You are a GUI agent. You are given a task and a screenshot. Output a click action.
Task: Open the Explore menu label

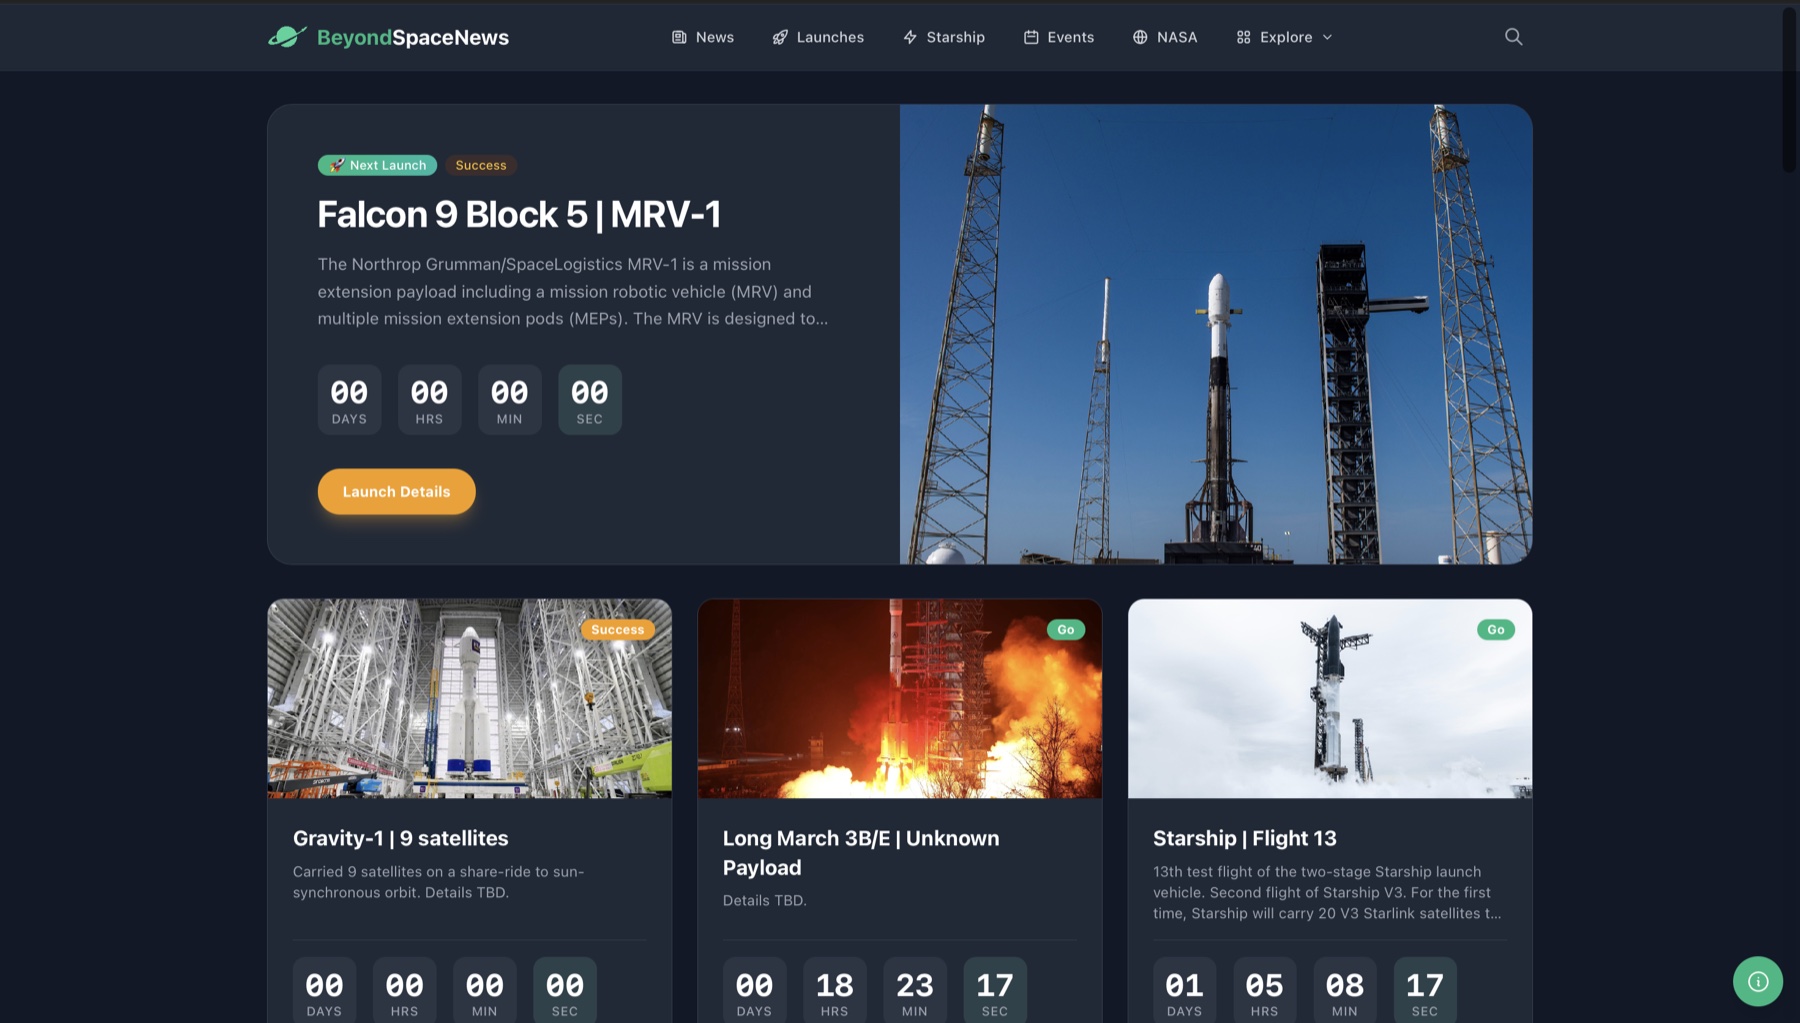click(1286, 37)
